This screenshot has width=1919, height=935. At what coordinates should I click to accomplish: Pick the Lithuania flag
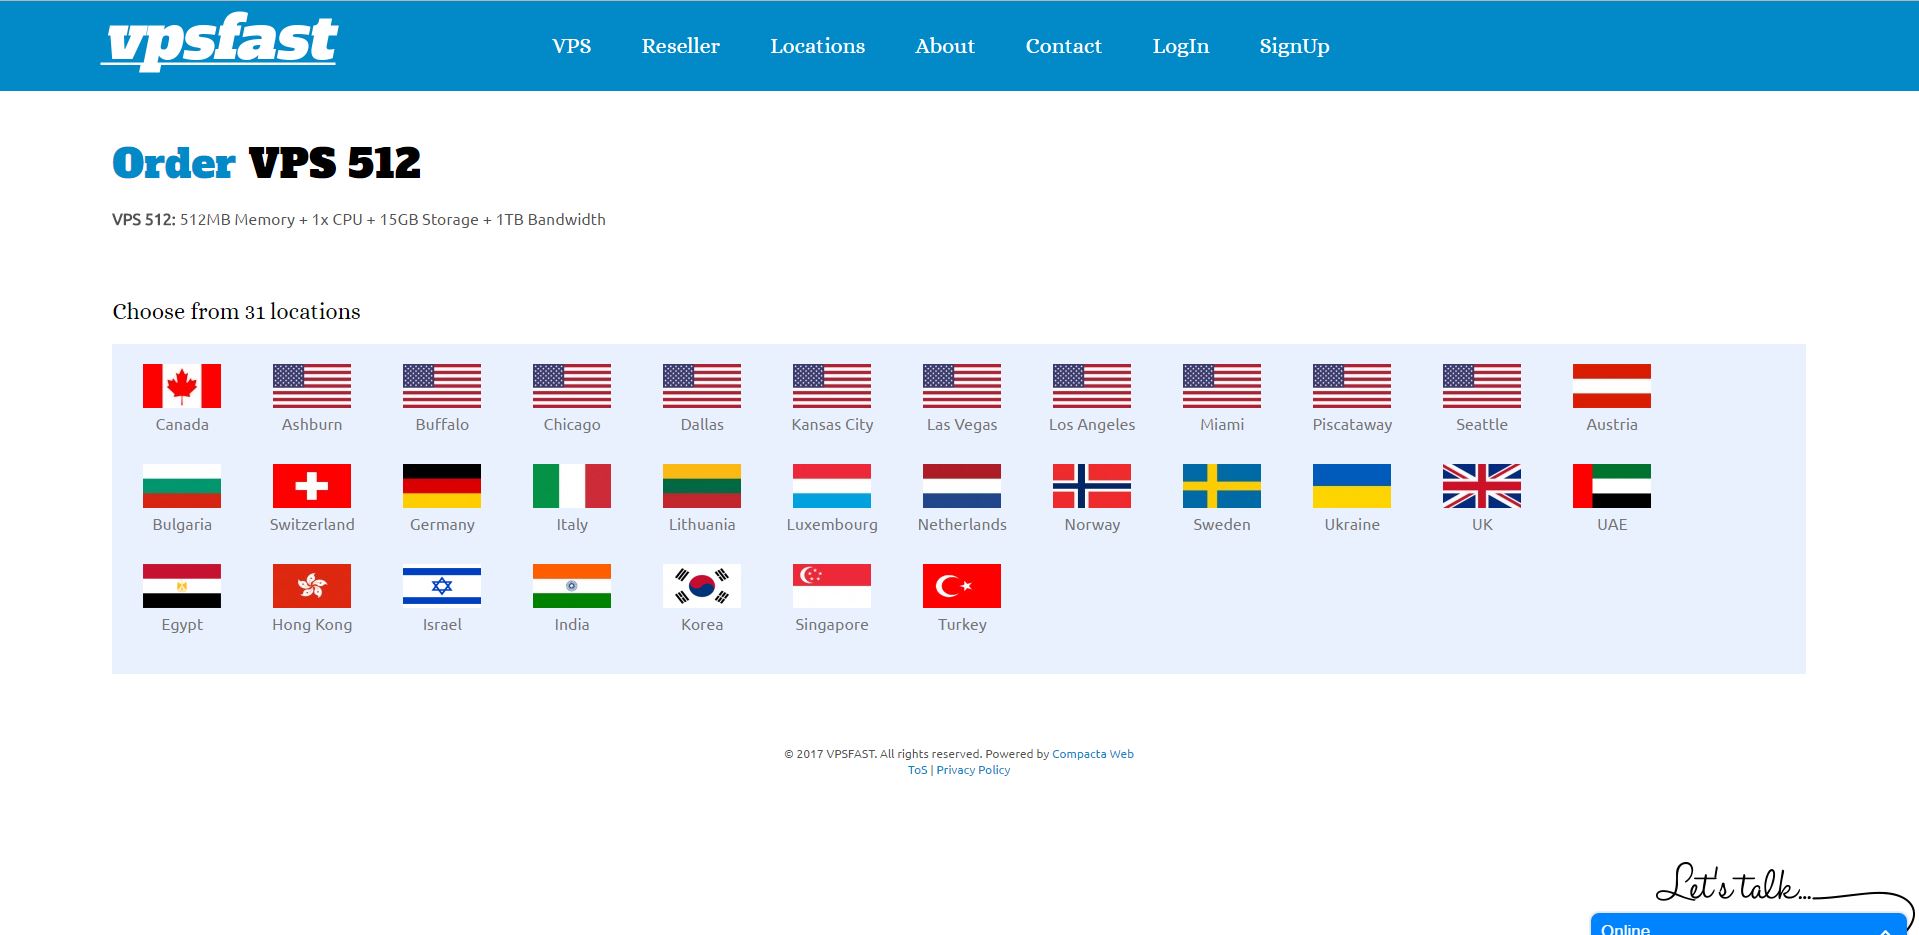point(702,486)
